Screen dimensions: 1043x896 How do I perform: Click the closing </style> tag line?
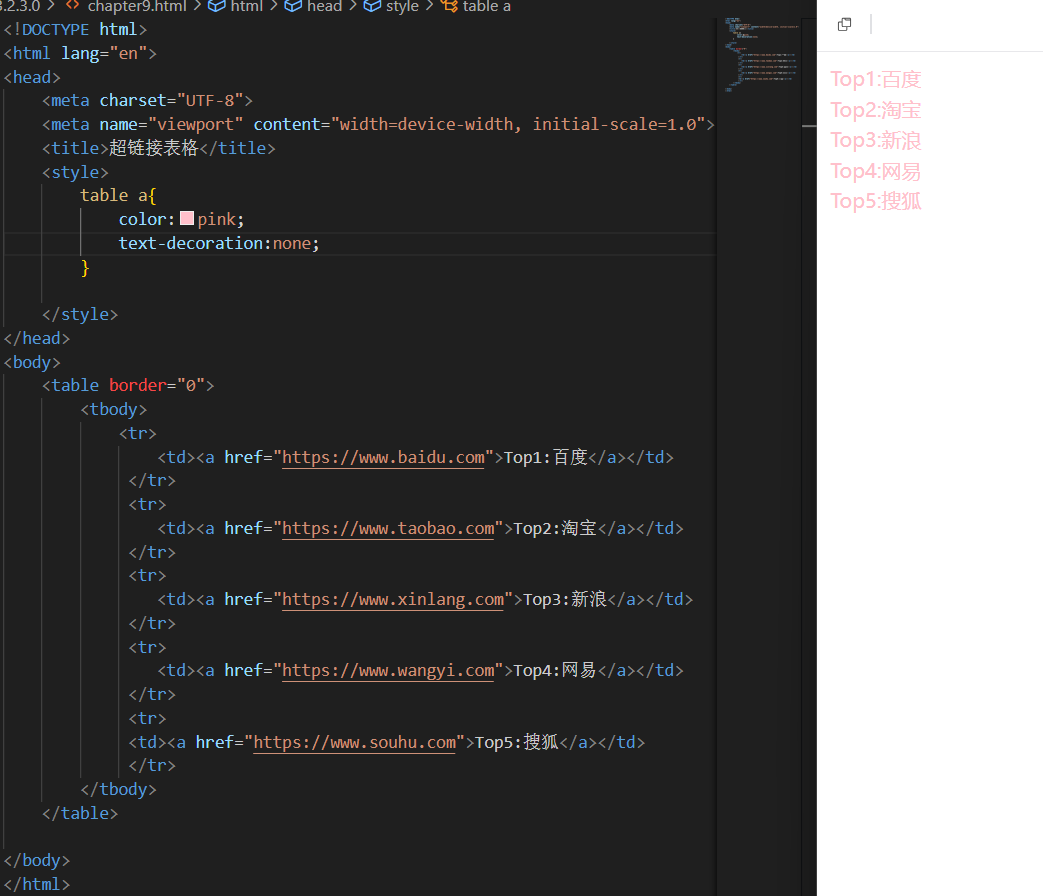pyautogui.click(x=80, y=314)
